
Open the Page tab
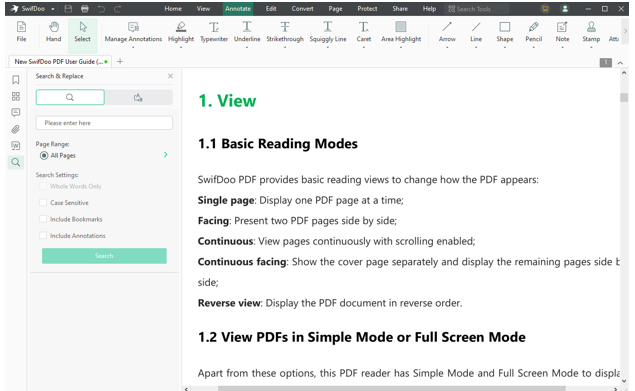coord(335,9)
